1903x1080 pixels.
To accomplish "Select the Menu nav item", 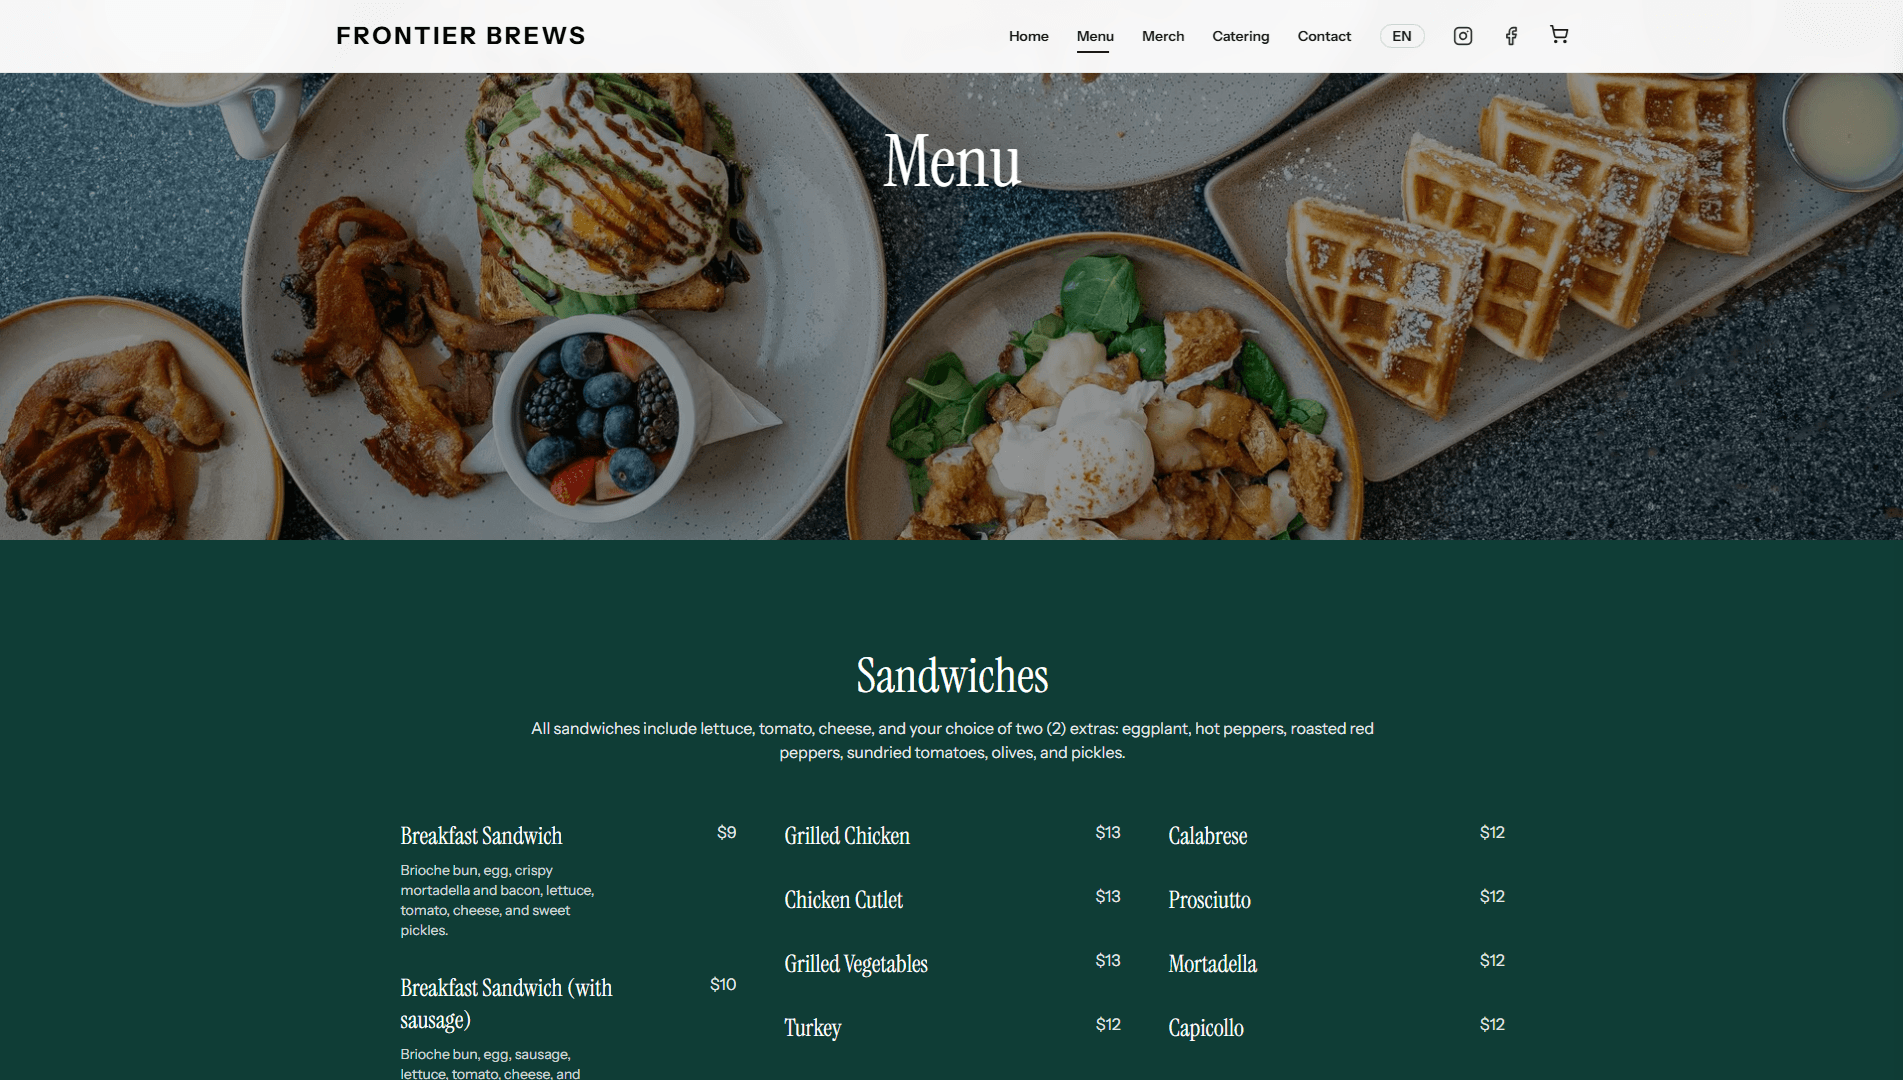I will (x=1095, y=36).
